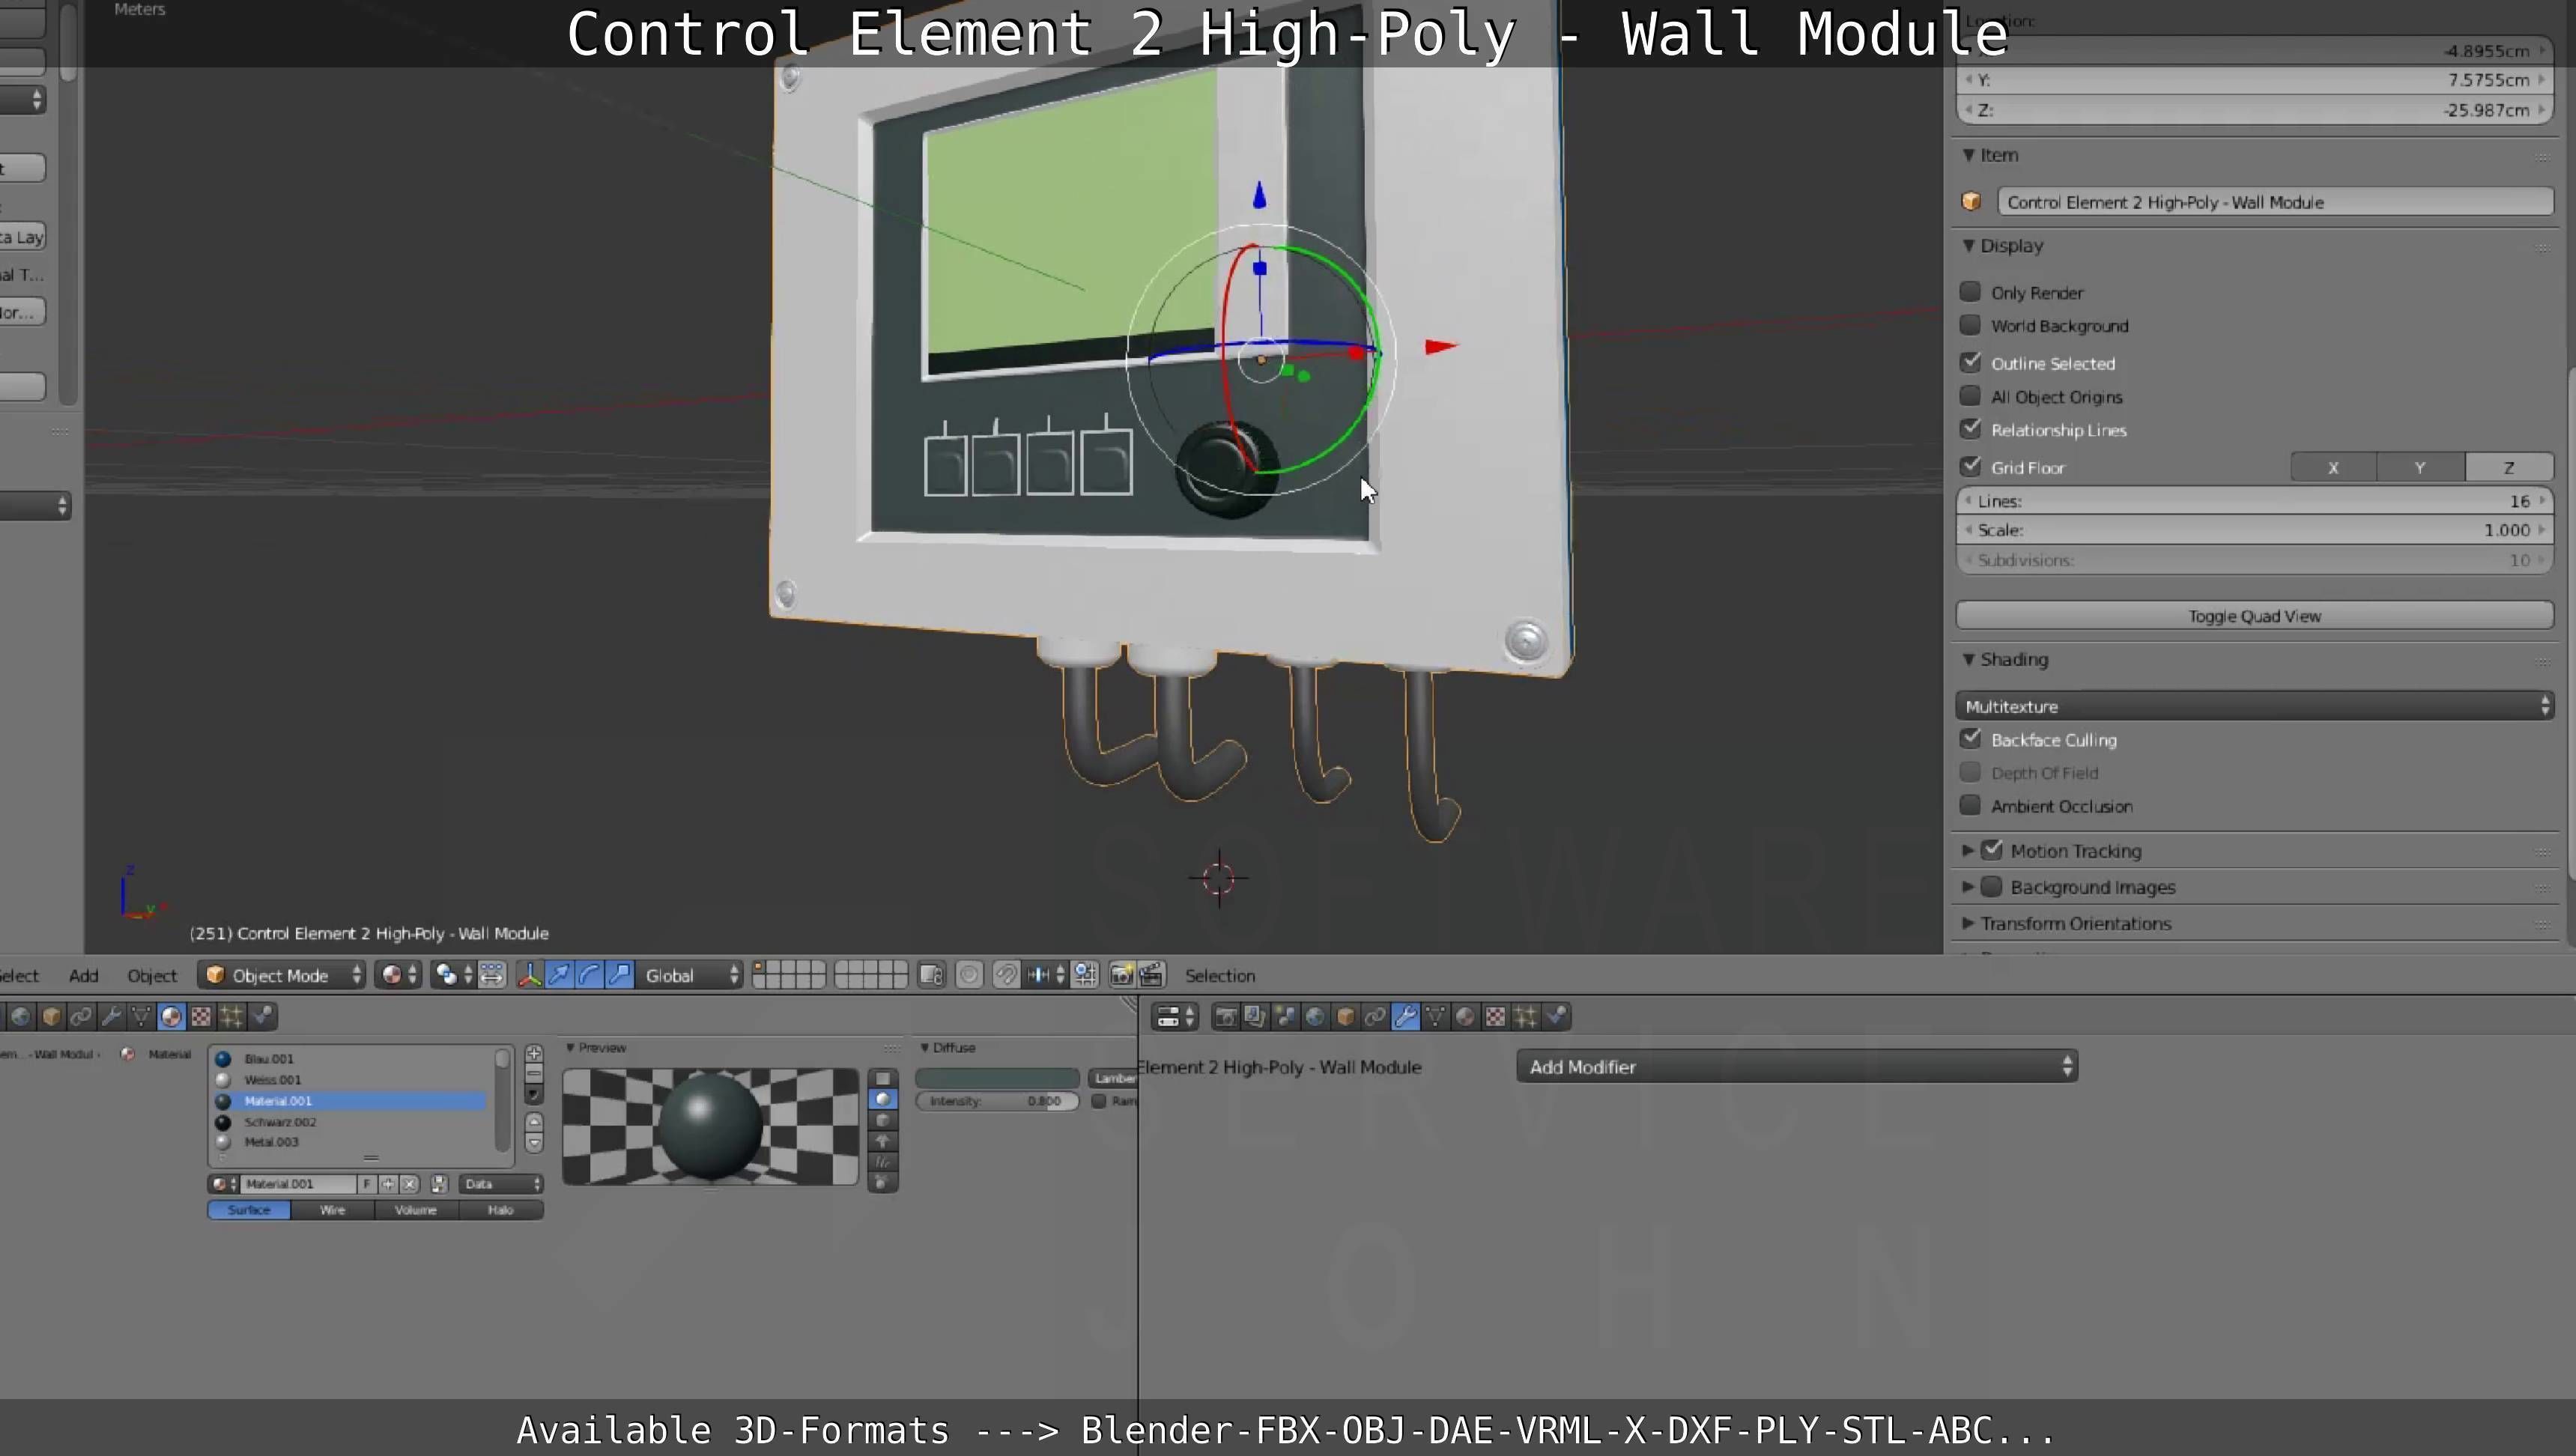
Task: Open material link Data dropdown
Action: click(501, 1184)
